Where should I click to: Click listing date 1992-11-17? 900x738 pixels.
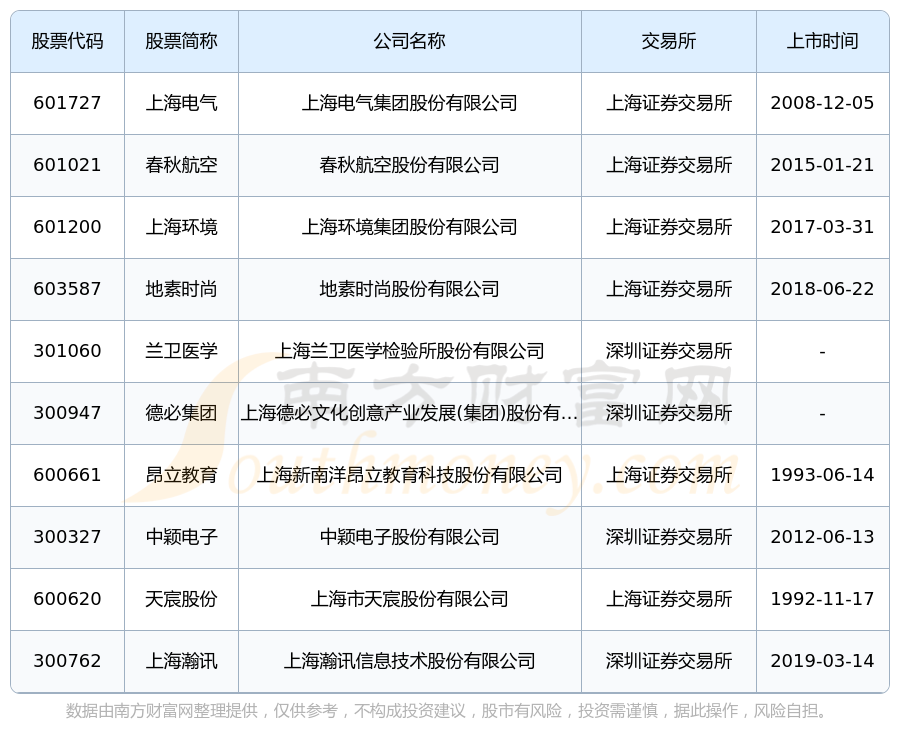823,599
